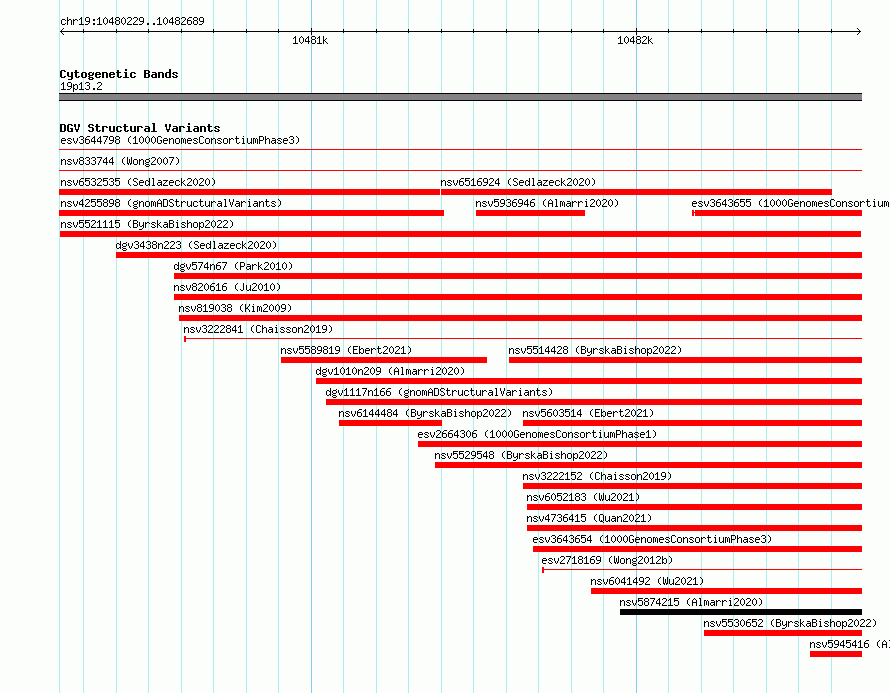Click the gray 19p13.2 cytogenetic band
The image size is (890, 693).
(x=460, y=97)
